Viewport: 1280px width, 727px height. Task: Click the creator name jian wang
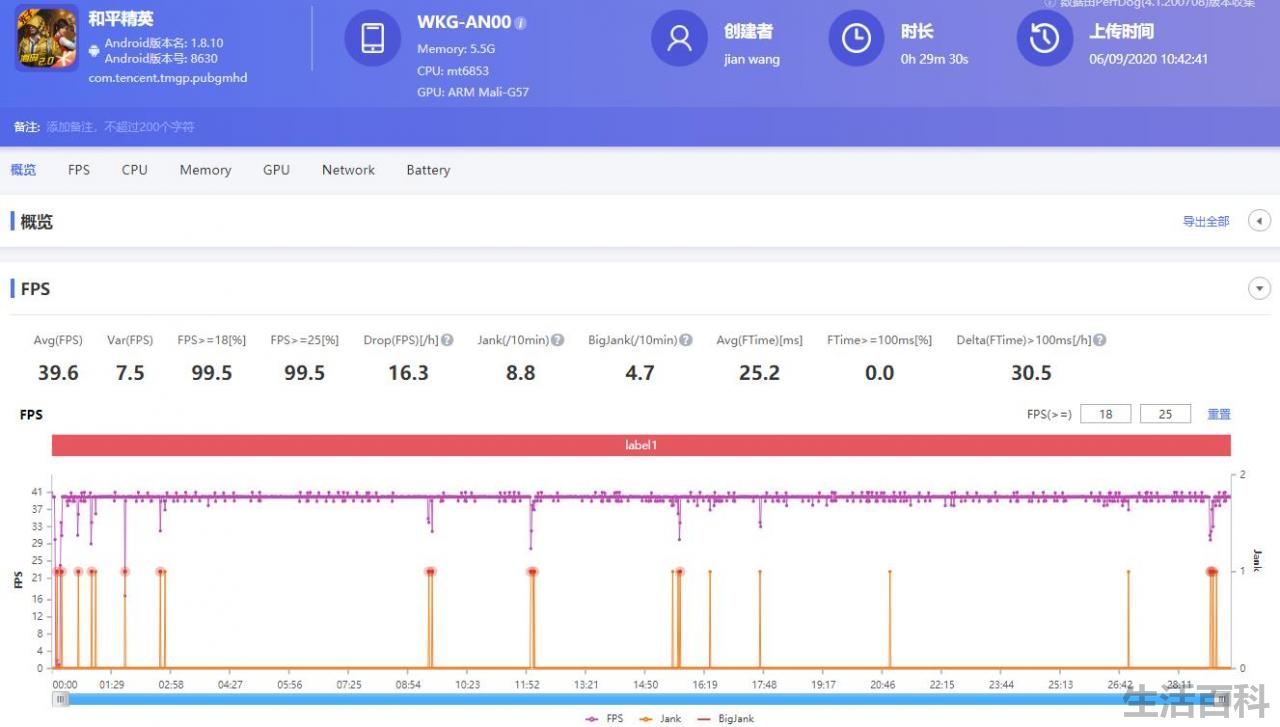tap(752, 59)
